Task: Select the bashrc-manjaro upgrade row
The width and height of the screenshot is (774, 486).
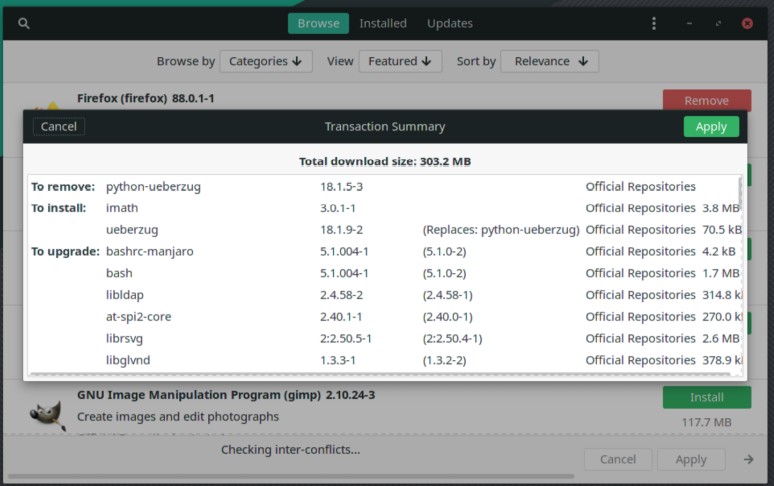Action: (x=385, y=252)
